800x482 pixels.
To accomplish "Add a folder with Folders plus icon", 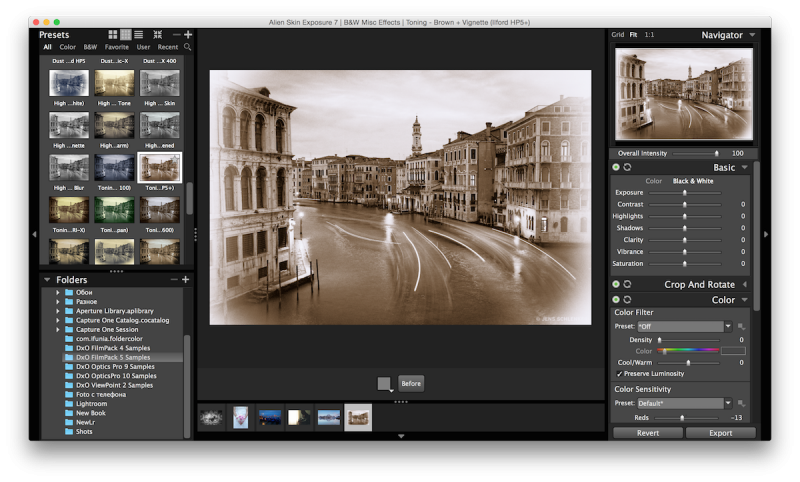I will (186, 280).
